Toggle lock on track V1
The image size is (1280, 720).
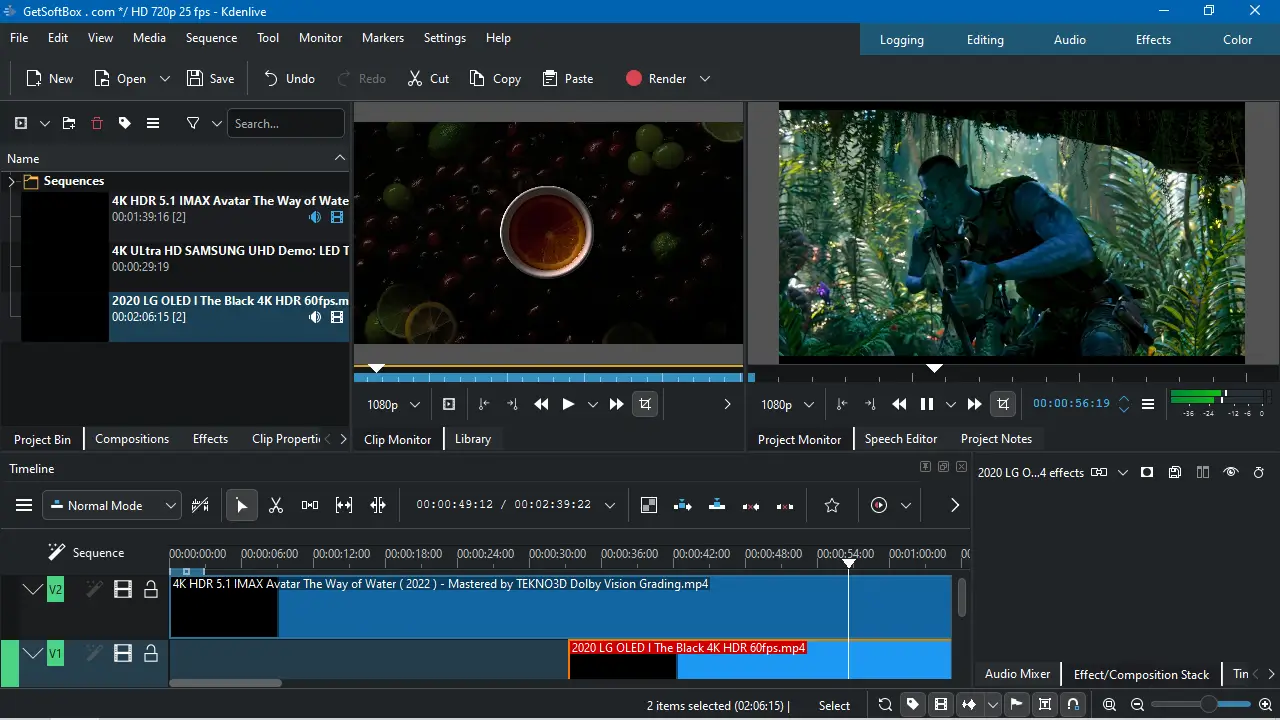tap(151, 654)
